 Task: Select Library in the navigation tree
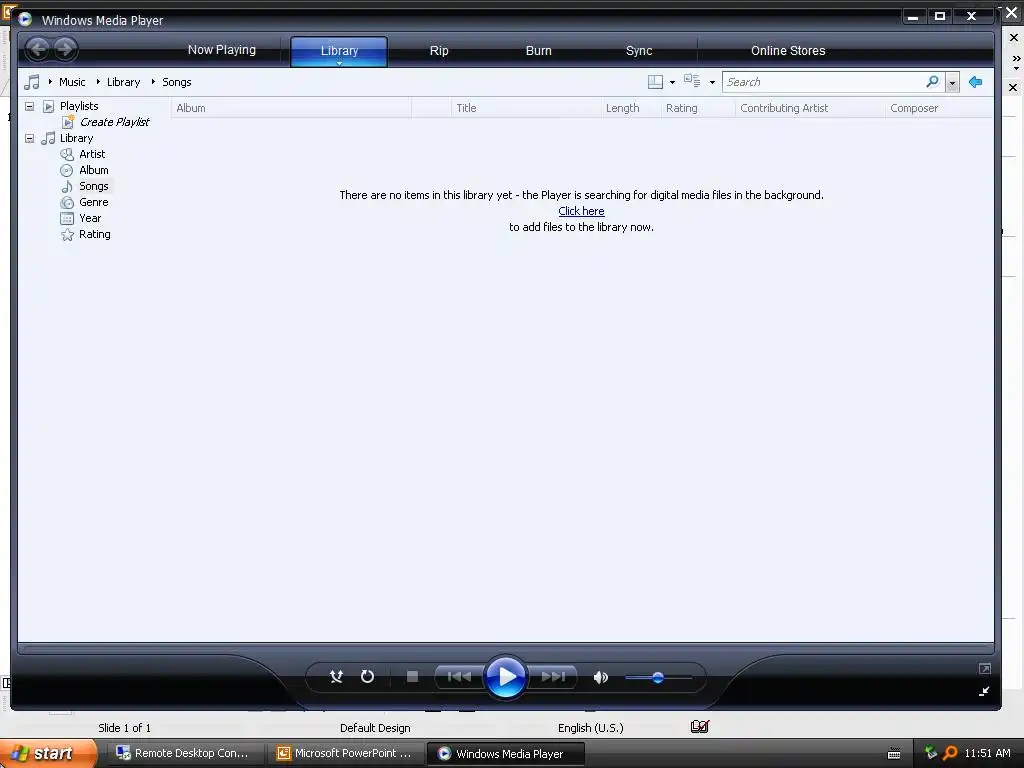76,138
